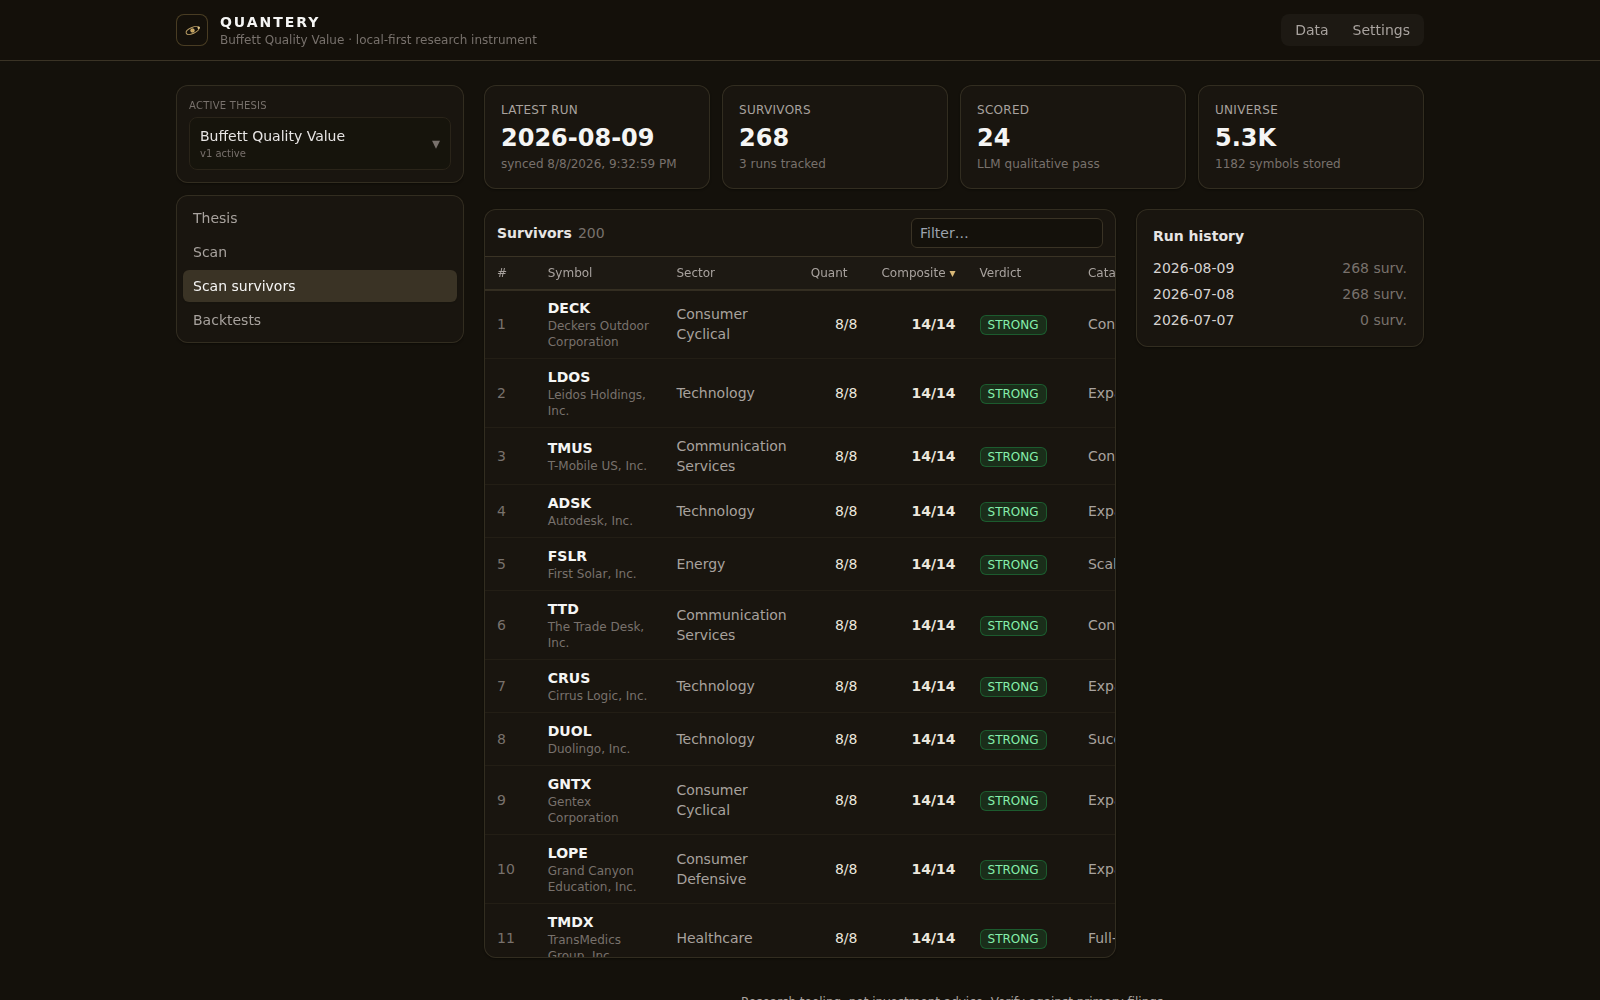The width and height of the screenshot is (1600, 1000).
Task: Sort the table by Sector column
Action: coord(695,273)
